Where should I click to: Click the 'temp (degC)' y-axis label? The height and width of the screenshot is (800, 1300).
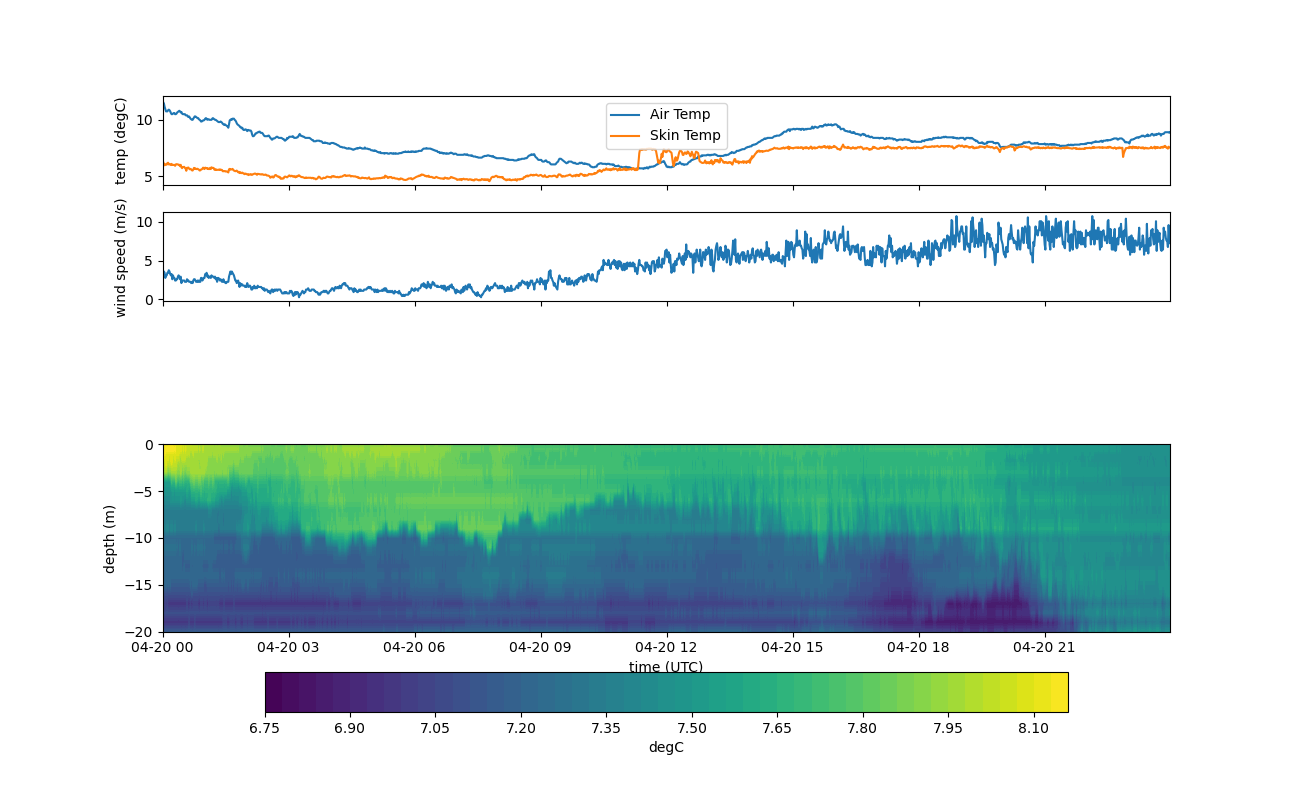[x=121, y=141]
